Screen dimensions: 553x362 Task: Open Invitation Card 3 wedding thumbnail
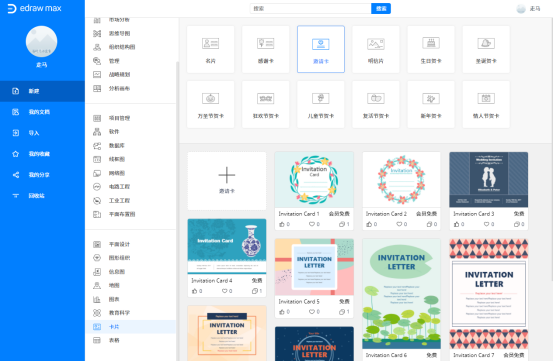click(x=488, y=180)
